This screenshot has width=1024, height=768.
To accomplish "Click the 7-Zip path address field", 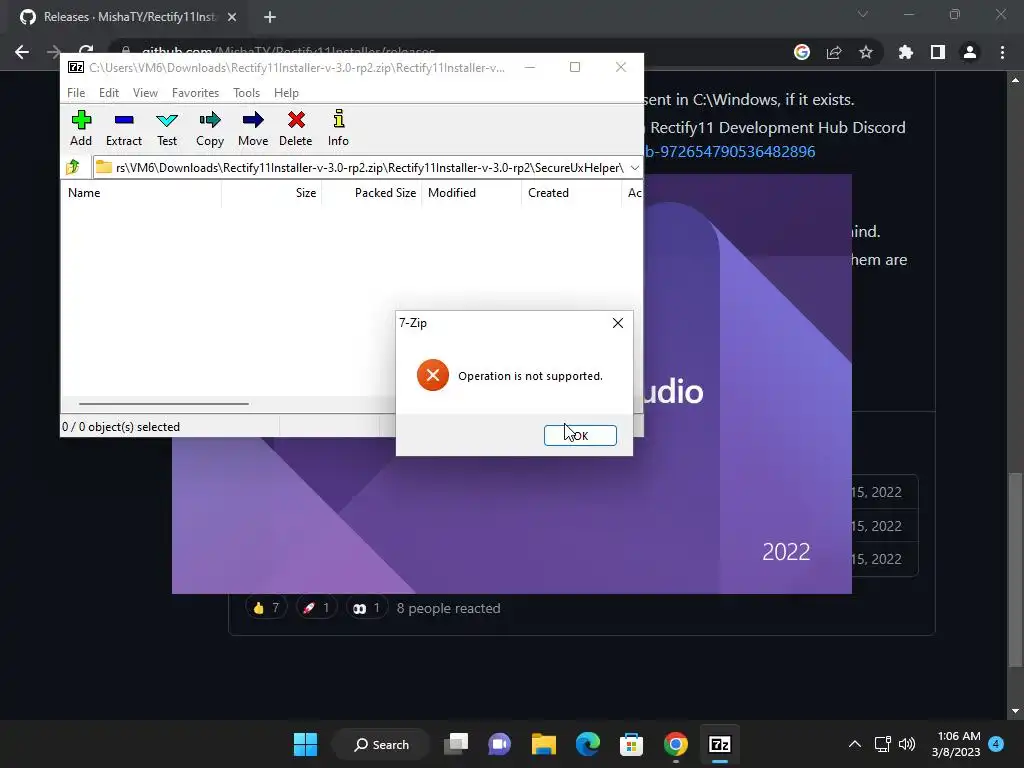I will coord(369,168).
